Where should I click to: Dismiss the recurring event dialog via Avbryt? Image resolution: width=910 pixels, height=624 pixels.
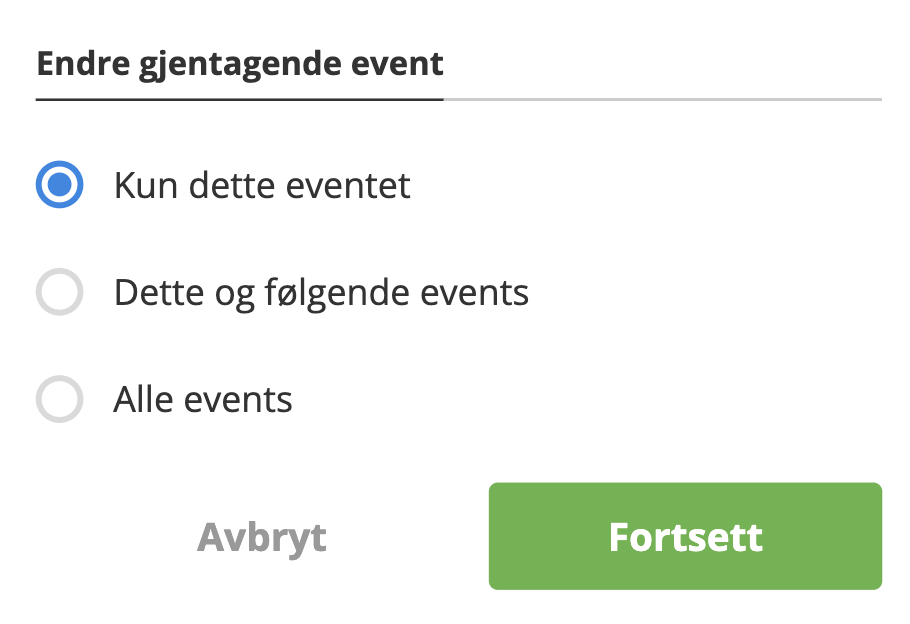pyautogui.click(x=262, y=537)
